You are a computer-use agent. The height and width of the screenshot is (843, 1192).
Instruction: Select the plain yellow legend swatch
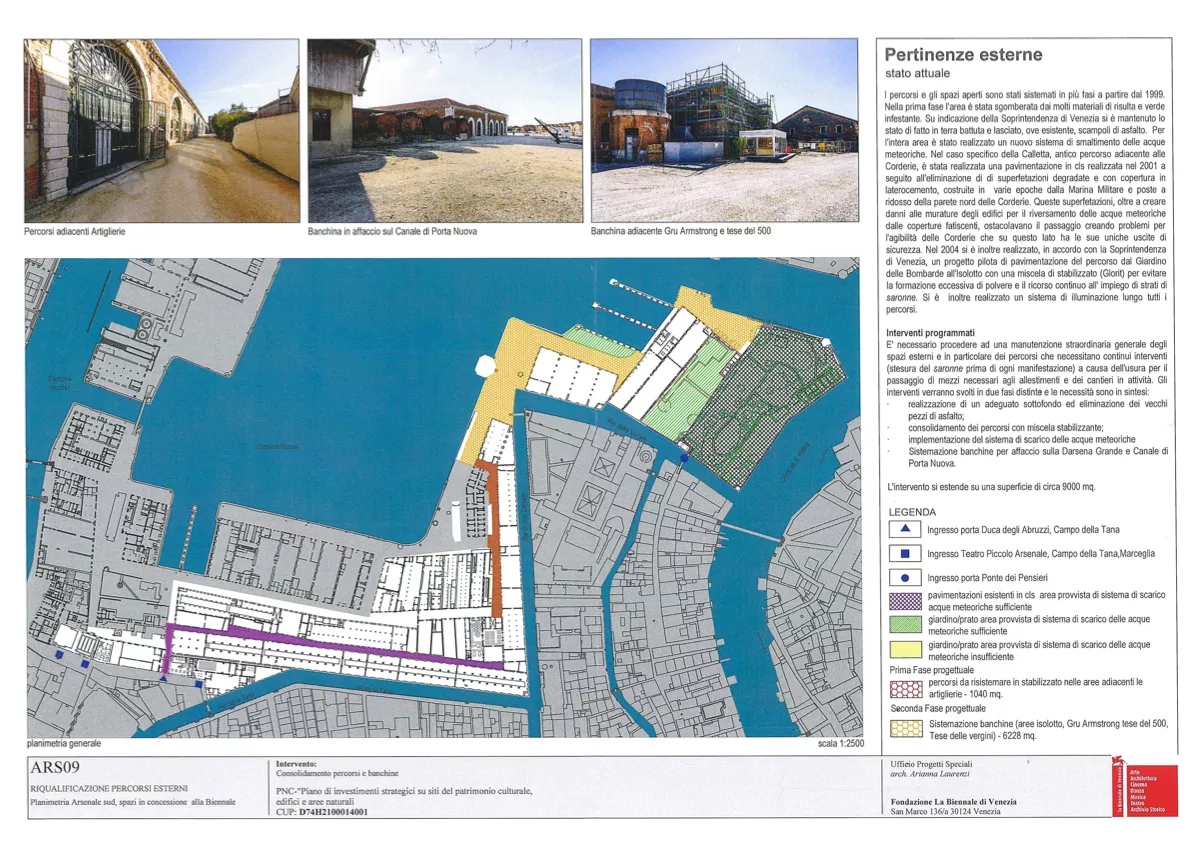[x=905, y=650]
